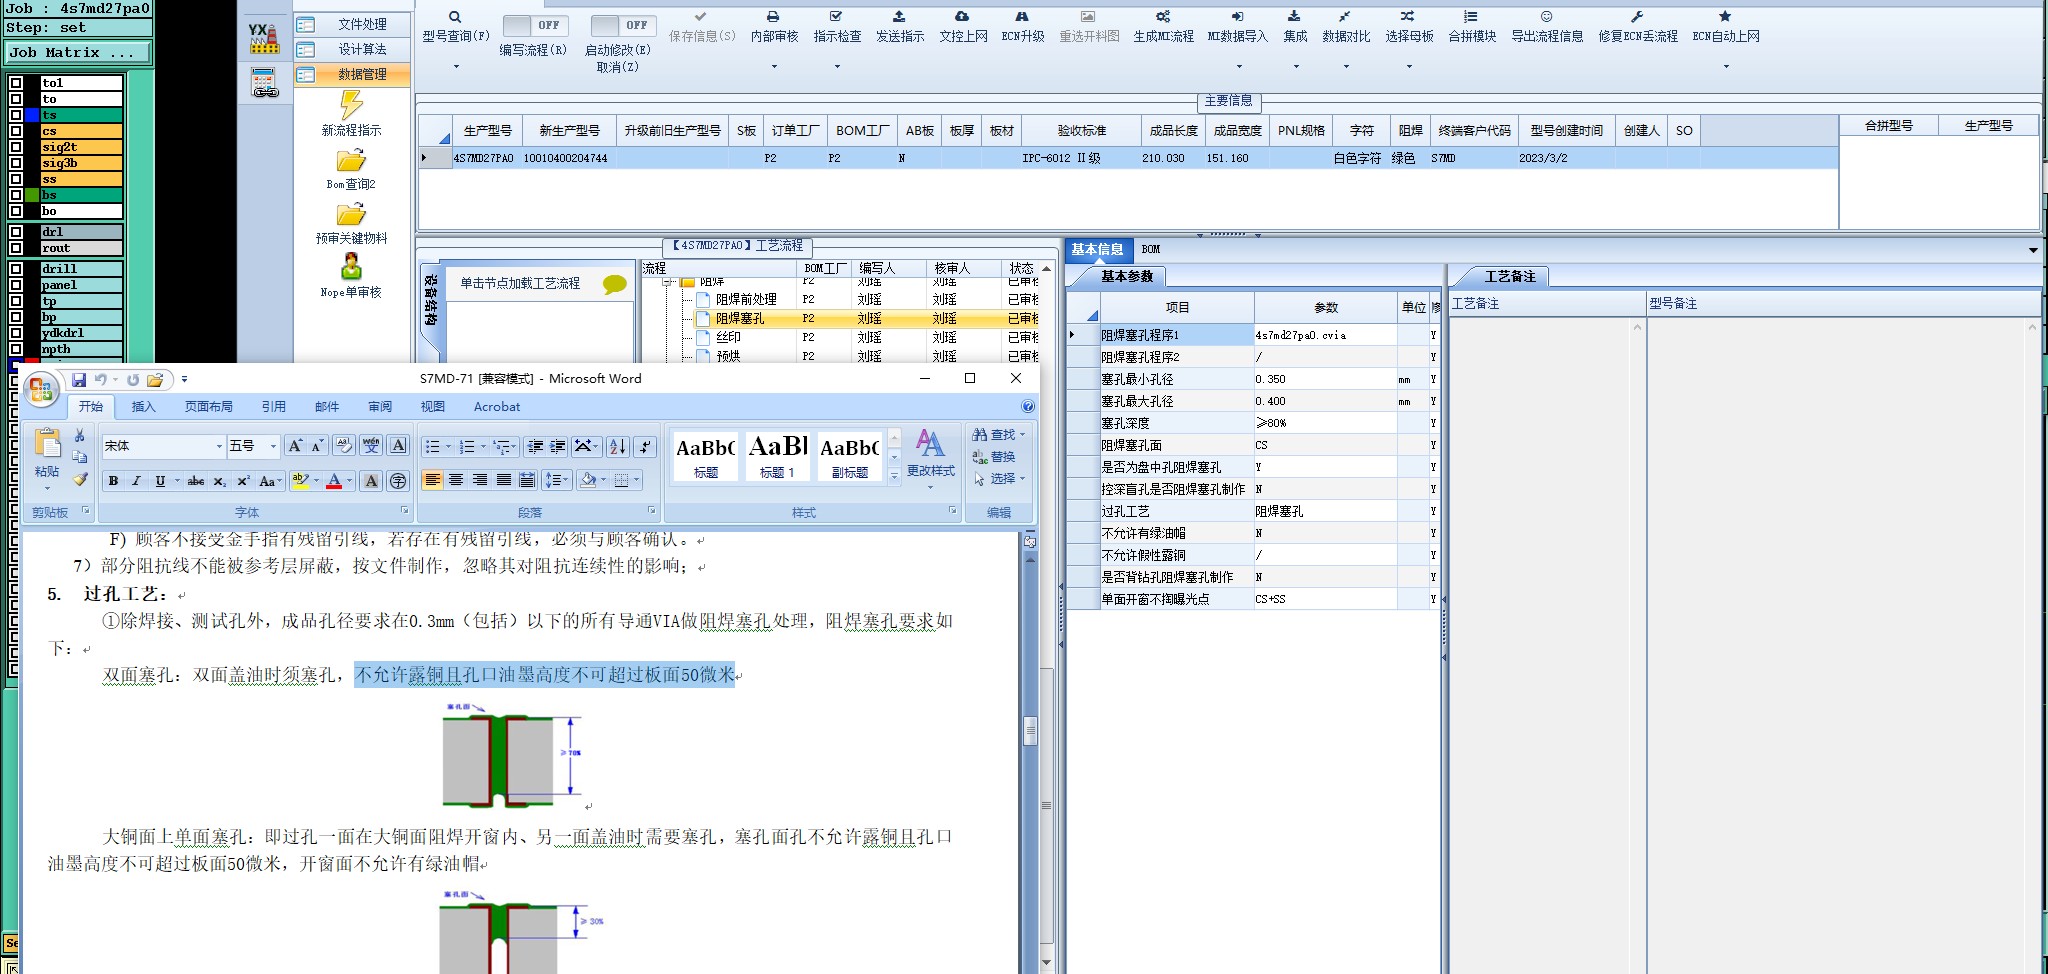Check the panel layer checkbox

[16, 285]
